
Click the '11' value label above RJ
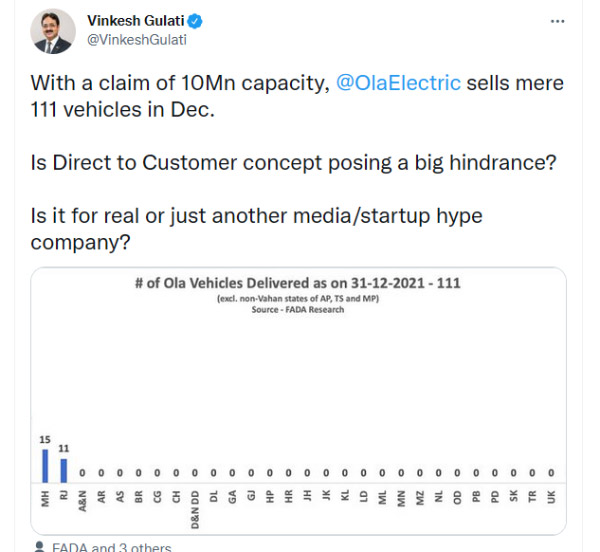[64, 450]
